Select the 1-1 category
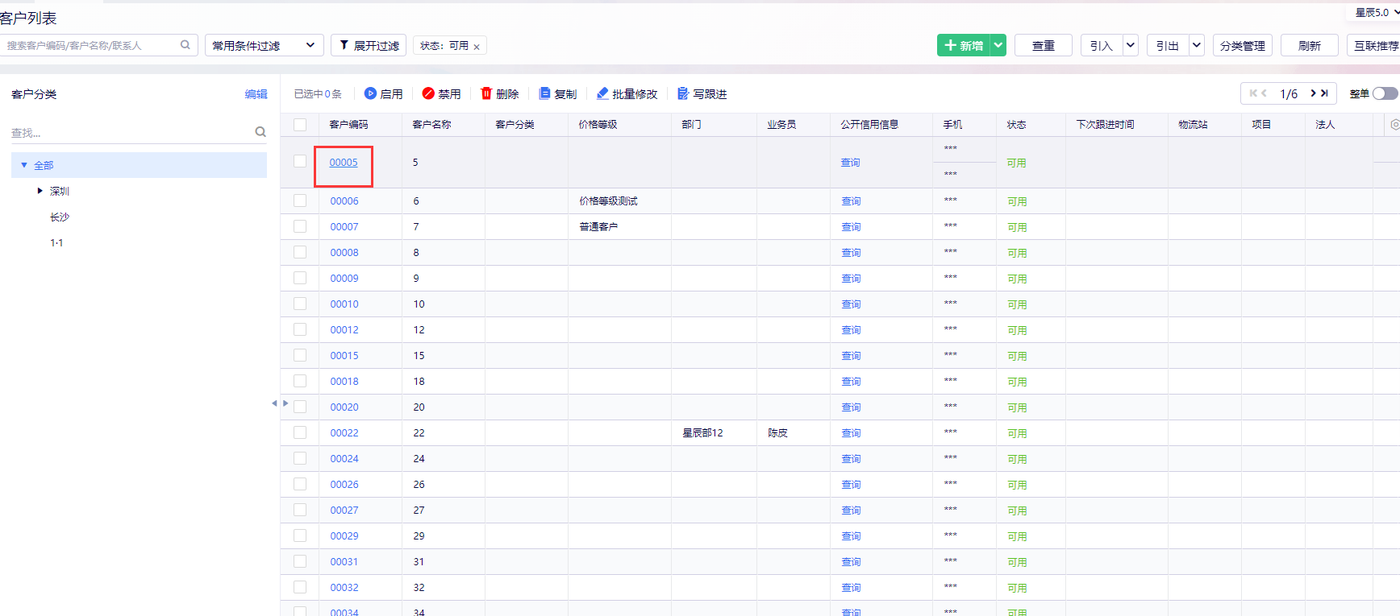The height and width of the screenshot is (616, 1400). (57, 243)
